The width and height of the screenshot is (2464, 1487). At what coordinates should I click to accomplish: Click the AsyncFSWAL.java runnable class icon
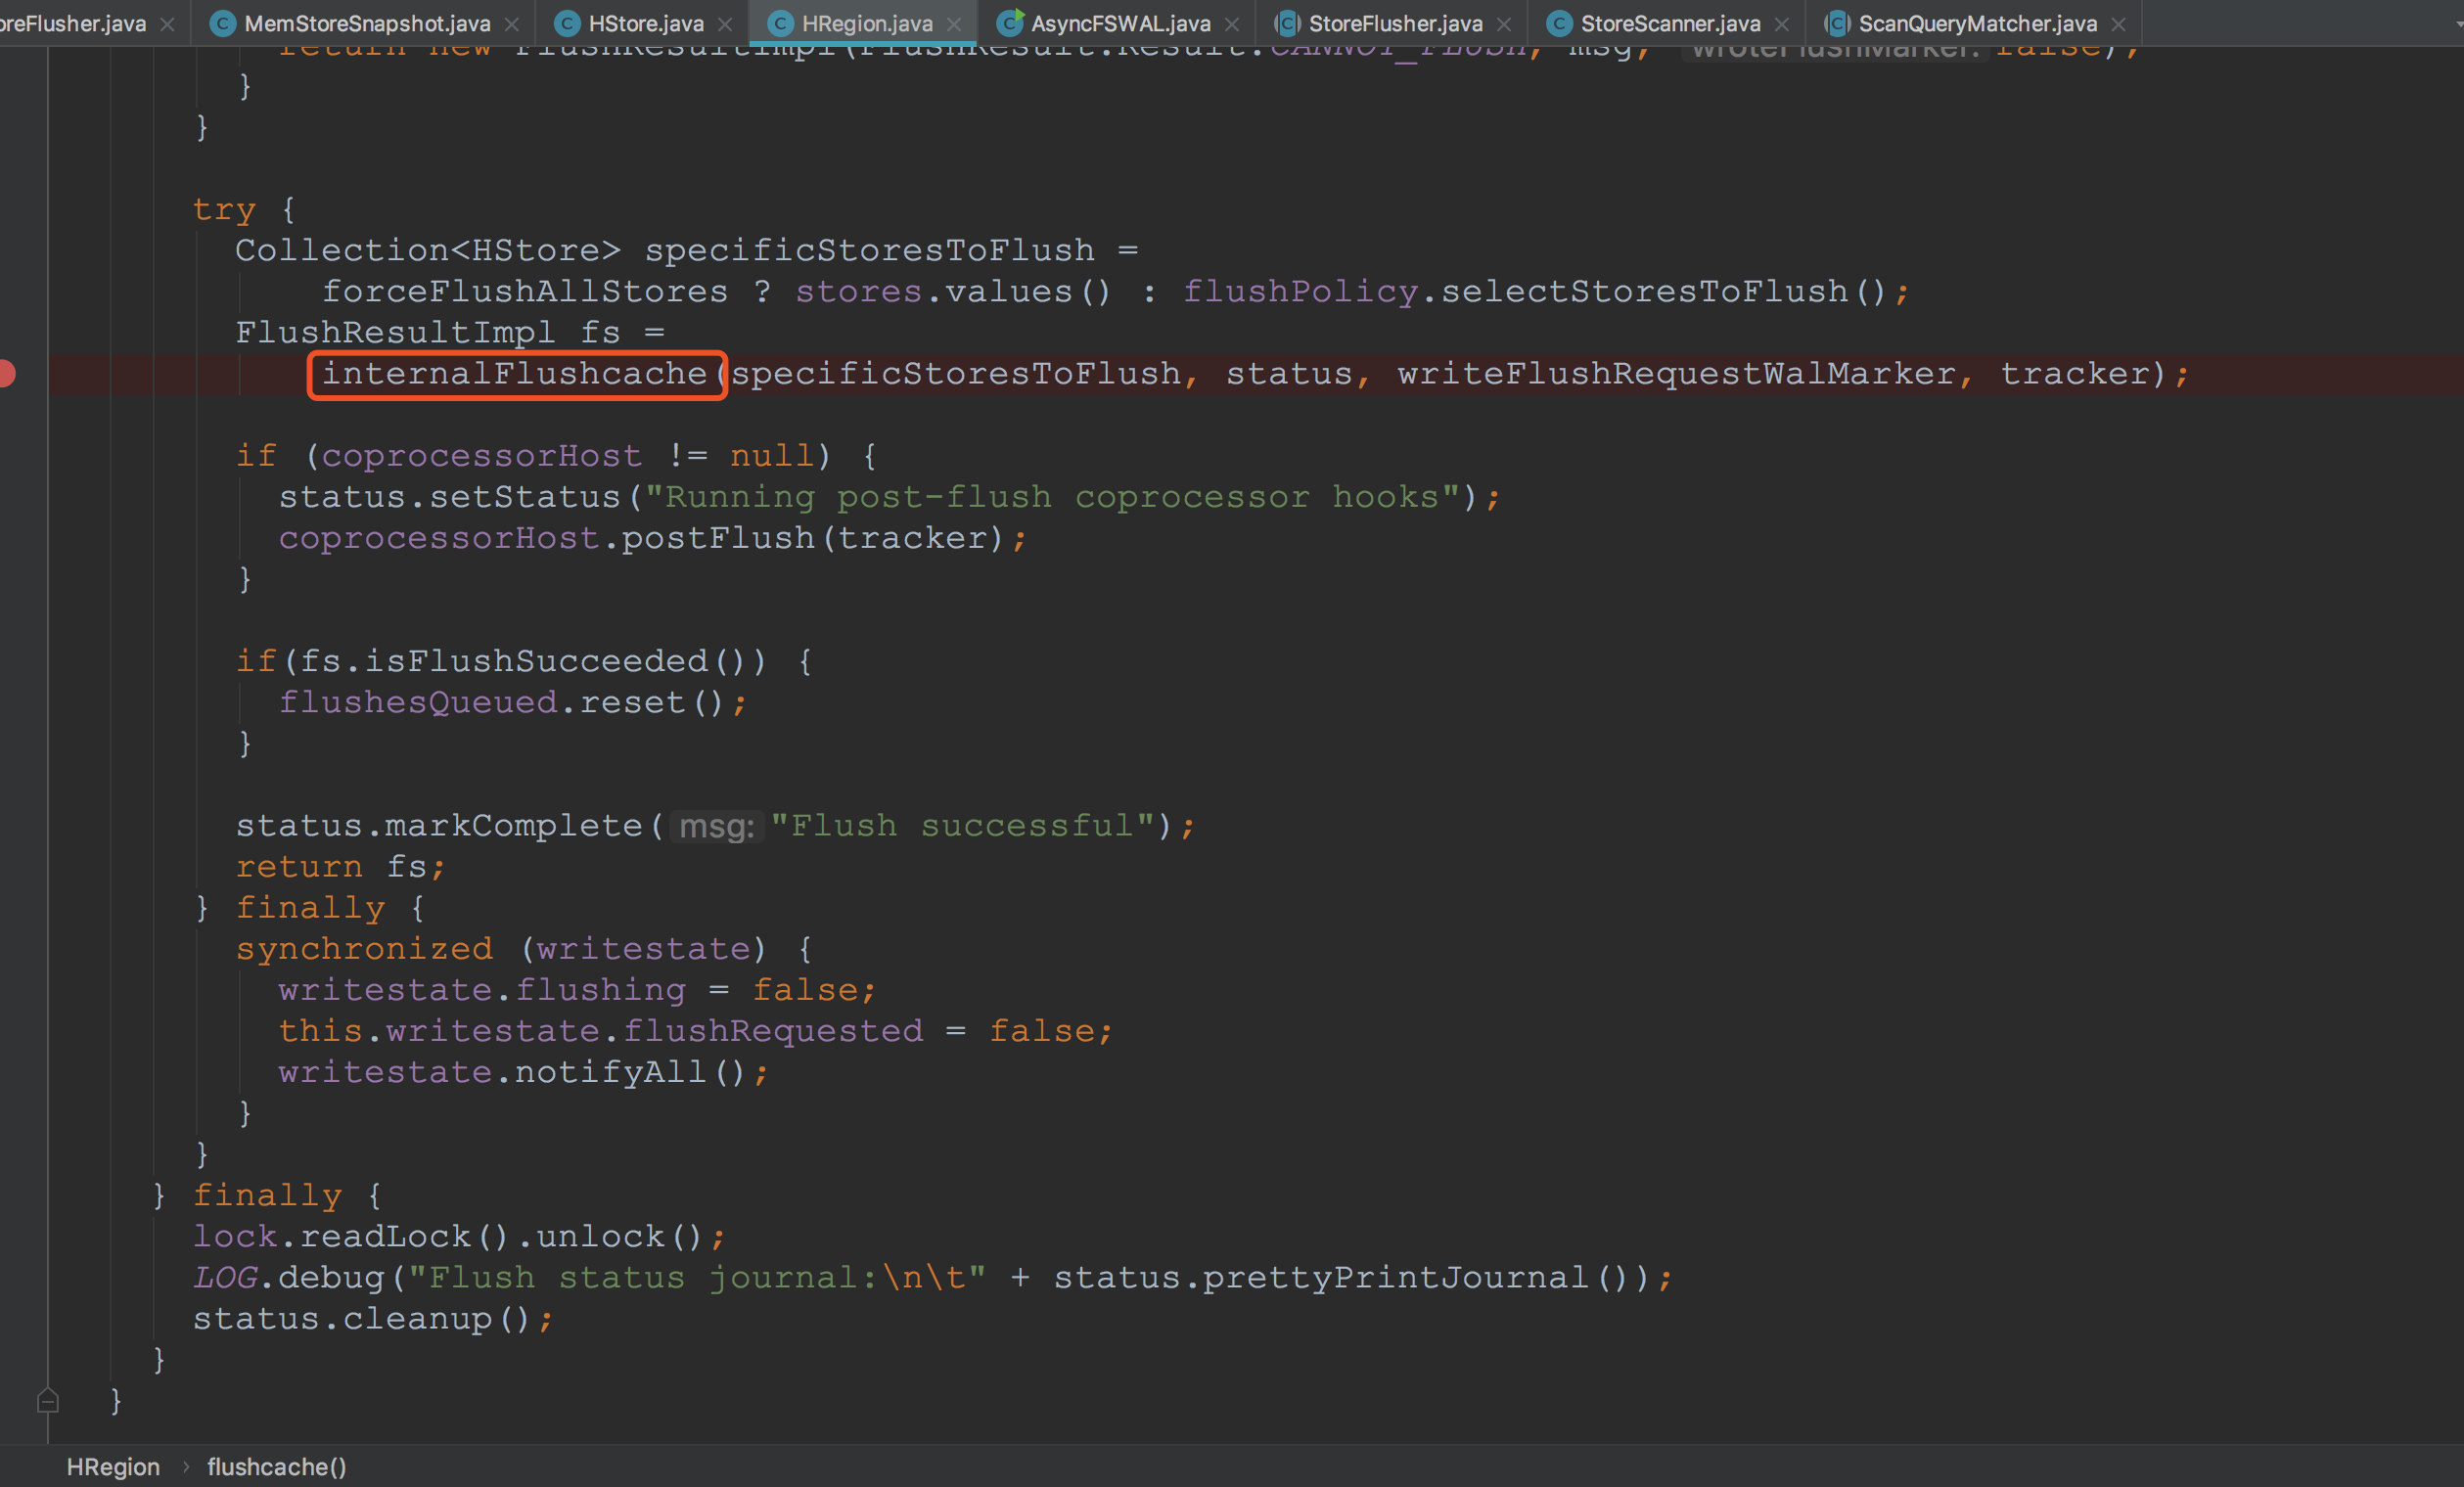coord(1010,22)
